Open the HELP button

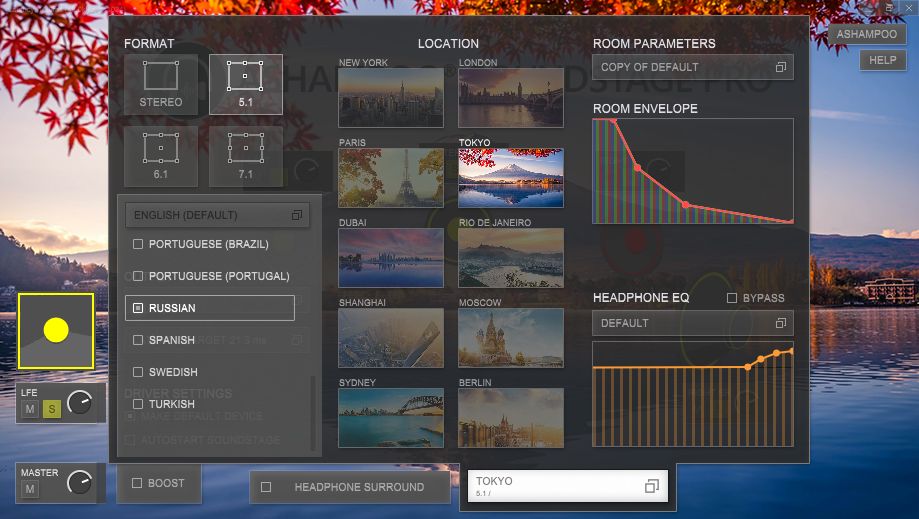click(x=883, y=60)
